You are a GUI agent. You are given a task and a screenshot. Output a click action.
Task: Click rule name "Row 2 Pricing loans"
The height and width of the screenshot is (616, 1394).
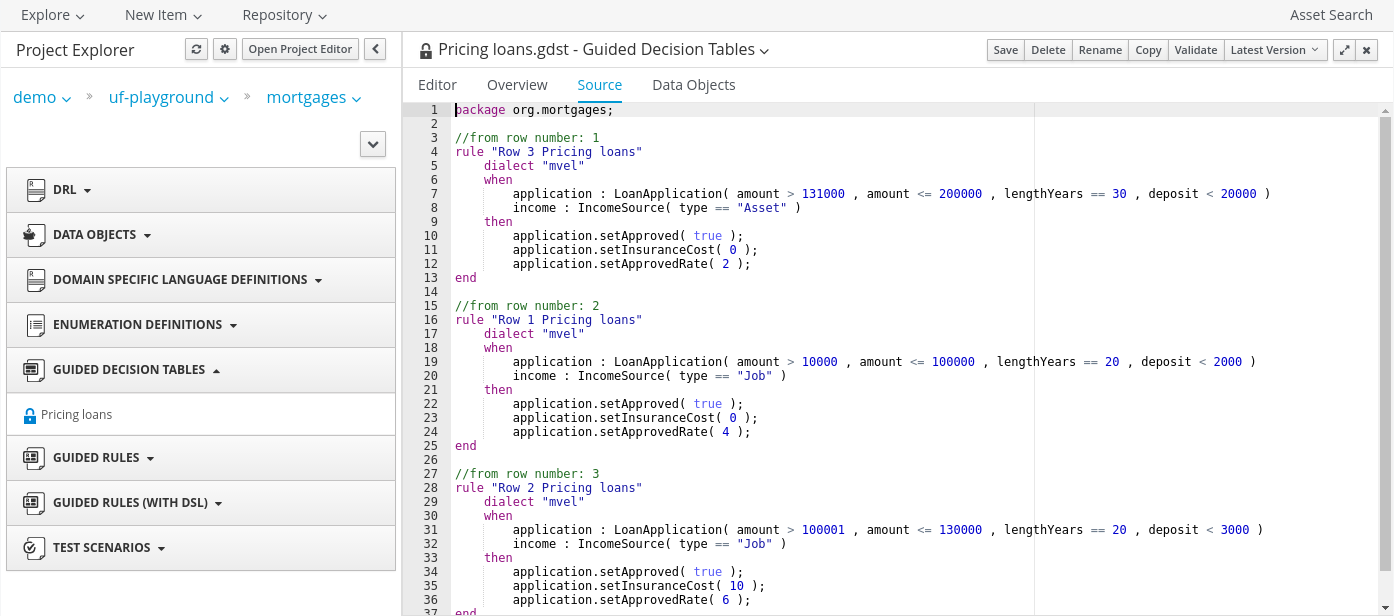click(x=566, y=488)
